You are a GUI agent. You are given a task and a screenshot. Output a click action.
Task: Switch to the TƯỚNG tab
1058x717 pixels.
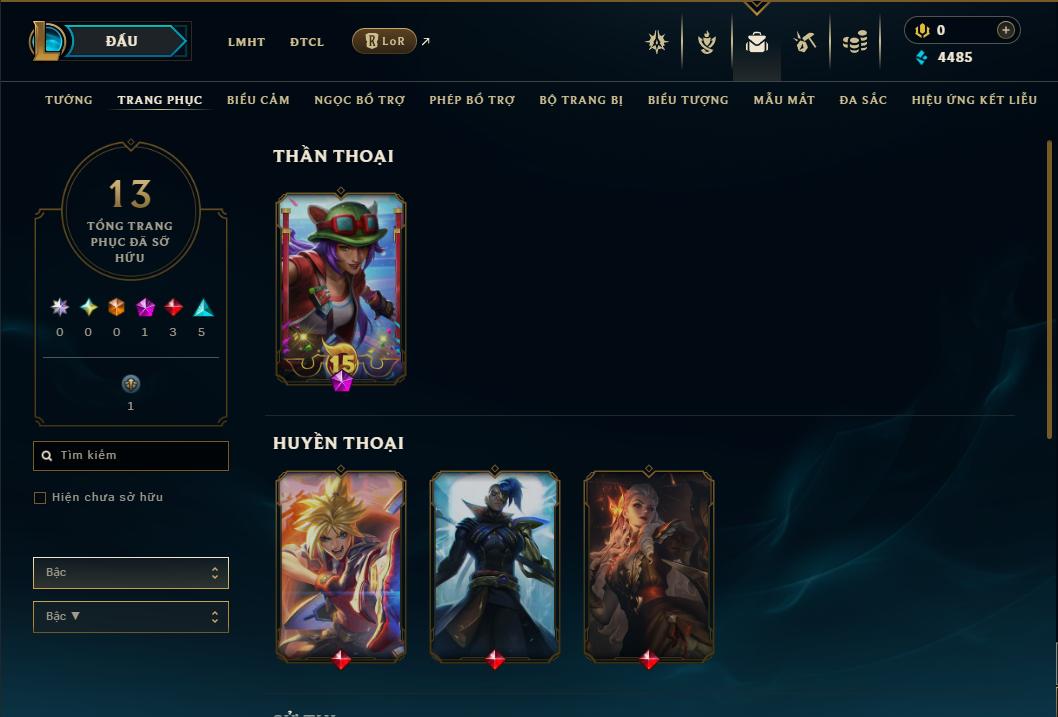click(69, 100)
